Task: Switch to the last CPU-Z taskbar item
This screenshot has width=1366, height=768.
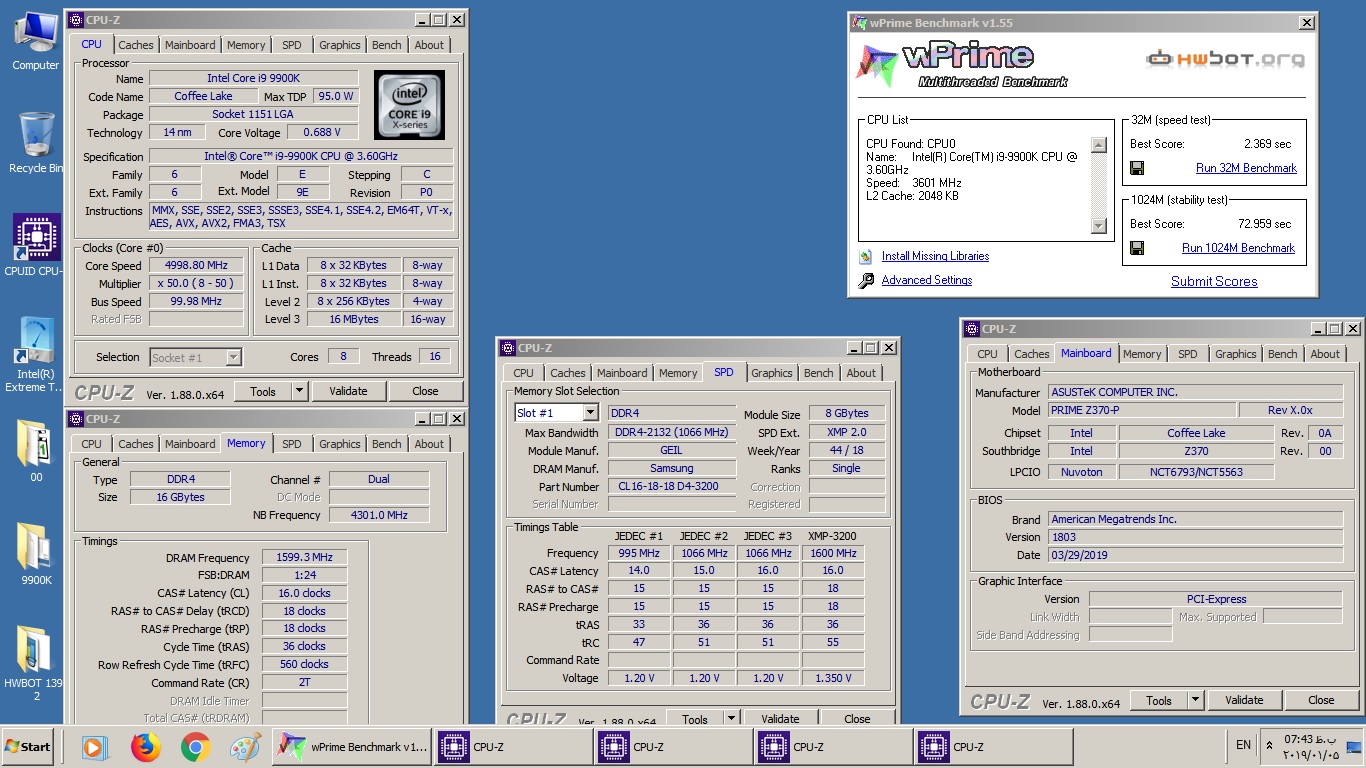Action: (x=992, y=747)
